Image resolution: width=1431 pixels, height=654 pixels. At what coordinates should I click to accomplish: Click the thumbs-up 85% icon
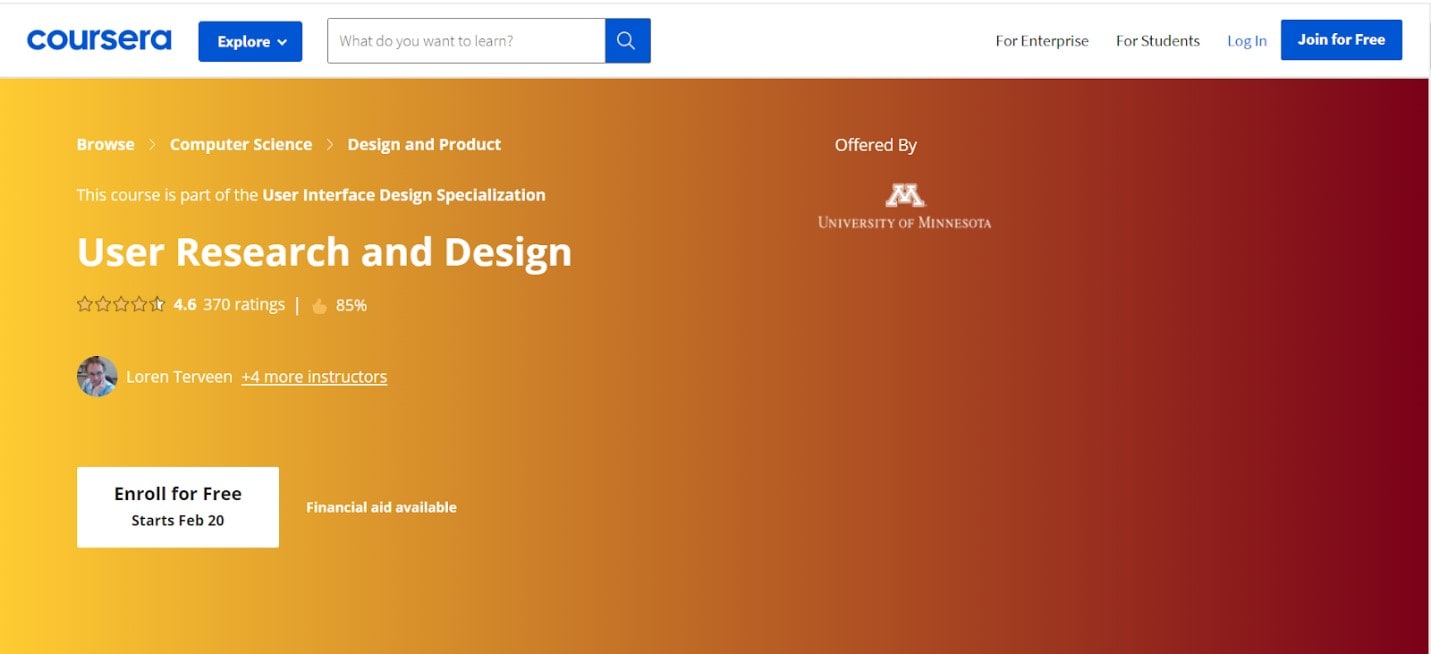pos(320,306)
